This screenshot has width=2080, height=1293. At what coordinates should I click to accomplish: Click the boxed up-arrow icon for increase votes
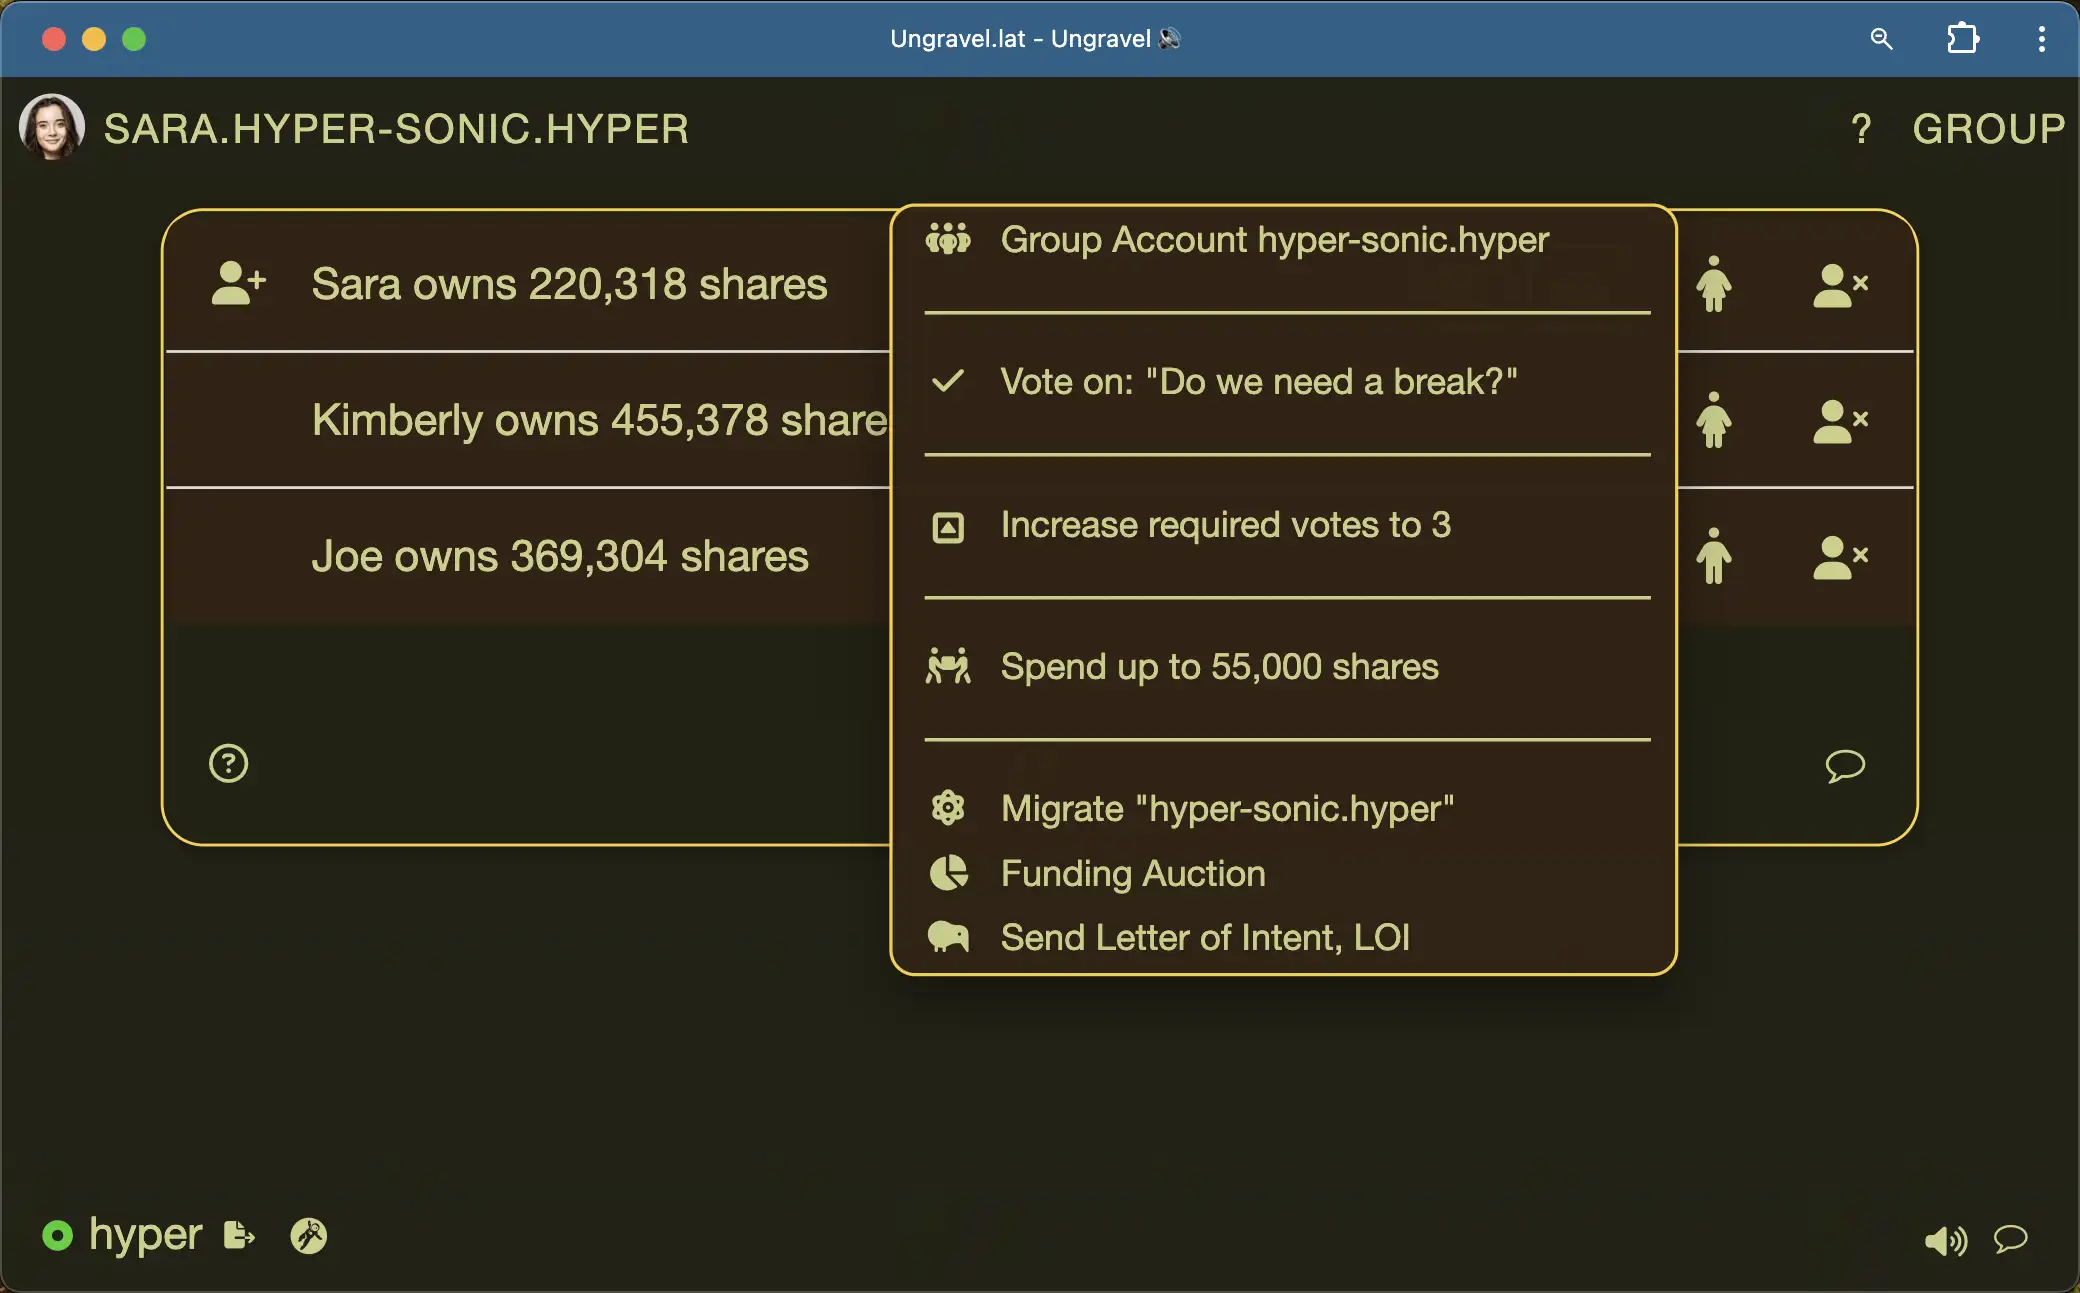pos(948,527)
